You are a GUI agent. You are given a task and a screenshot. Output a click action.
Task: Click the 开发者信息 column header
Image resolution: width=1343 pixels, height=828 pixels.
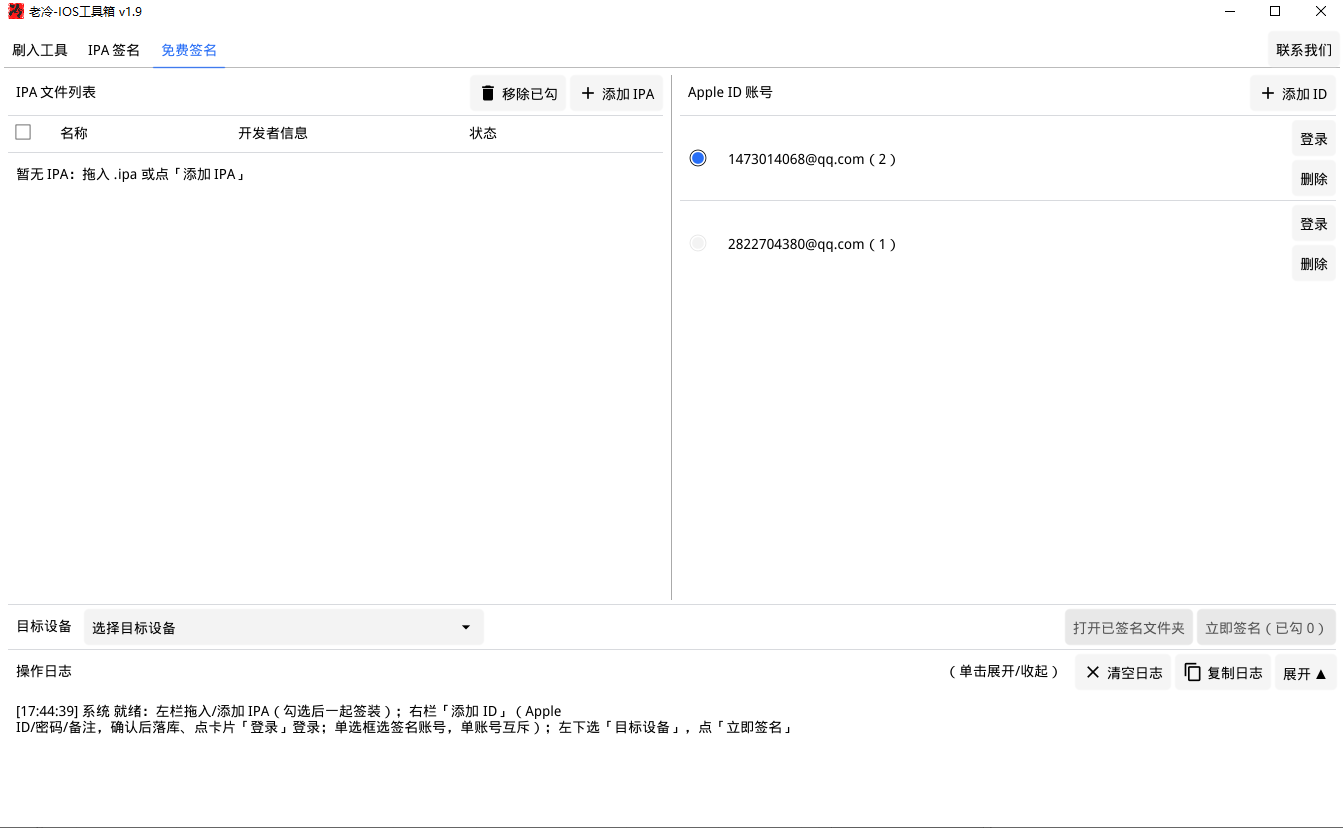pyautogui.click(x=273, y=133)
